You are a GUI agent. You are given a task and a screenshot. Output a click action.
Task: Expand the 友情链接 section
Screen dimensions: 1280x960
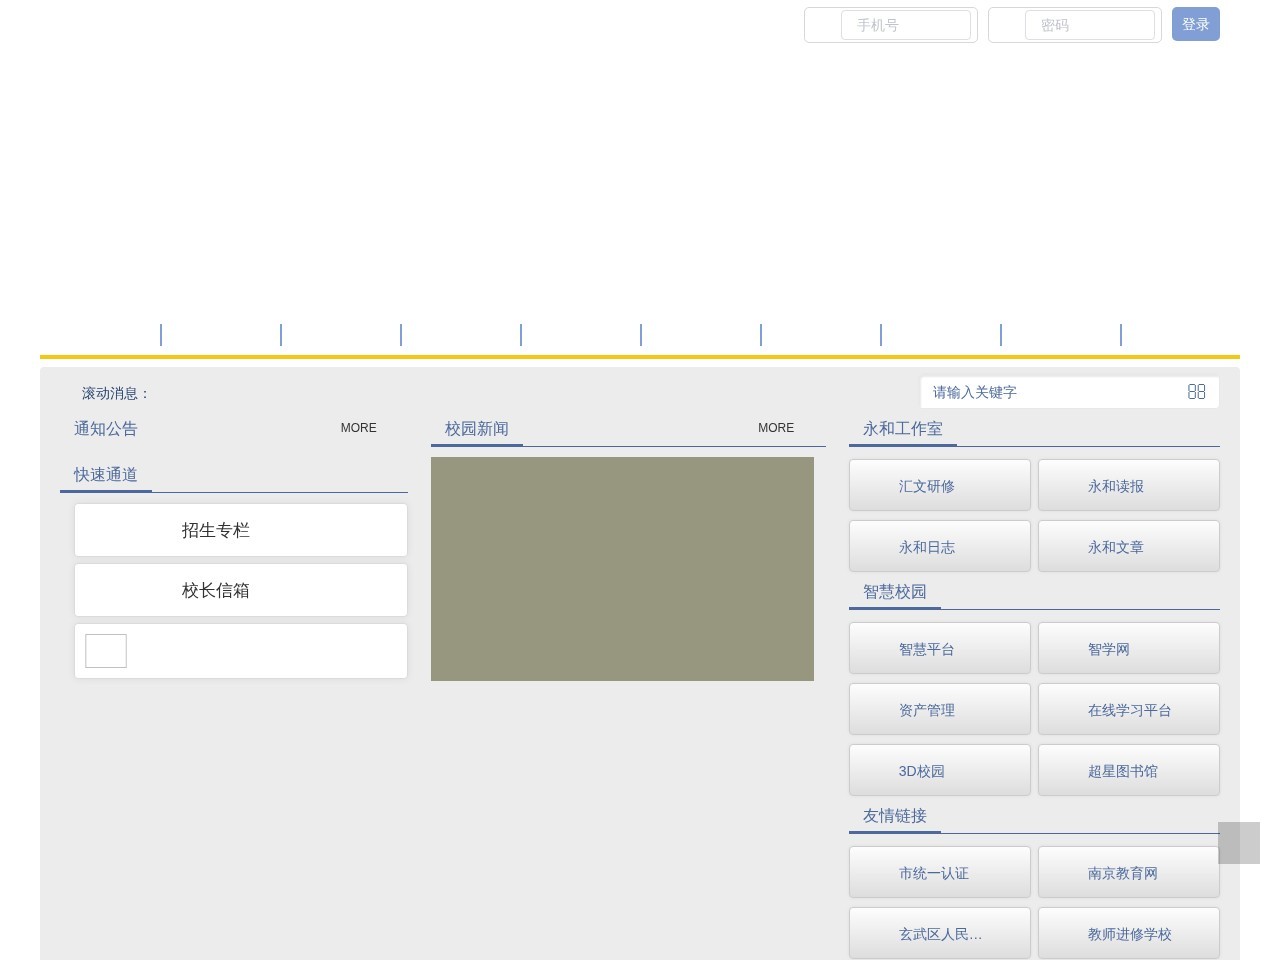tap(893, 816)
